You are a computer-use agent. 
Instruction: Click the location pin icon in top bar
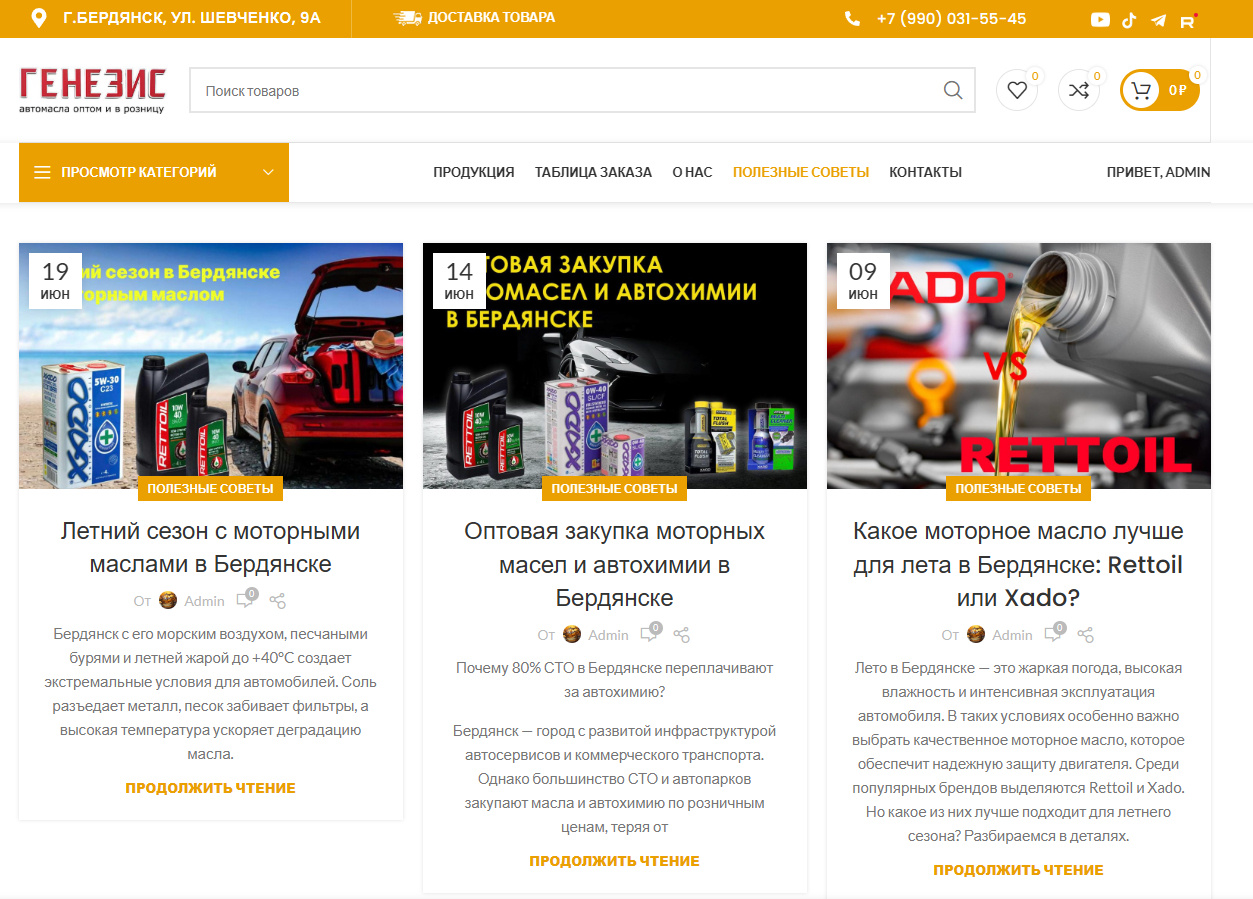[39, 18]
